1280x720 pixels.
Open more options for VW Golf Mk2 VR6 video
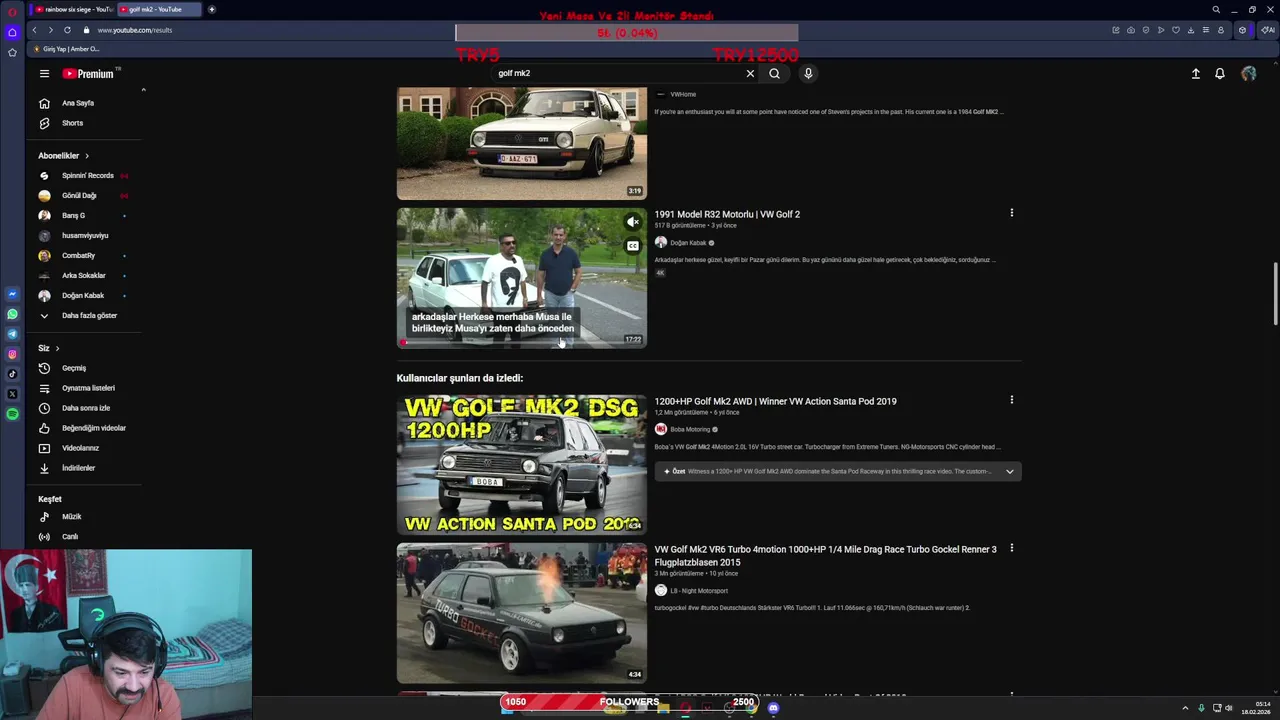pyautogui.click(x=1011, y=548)
